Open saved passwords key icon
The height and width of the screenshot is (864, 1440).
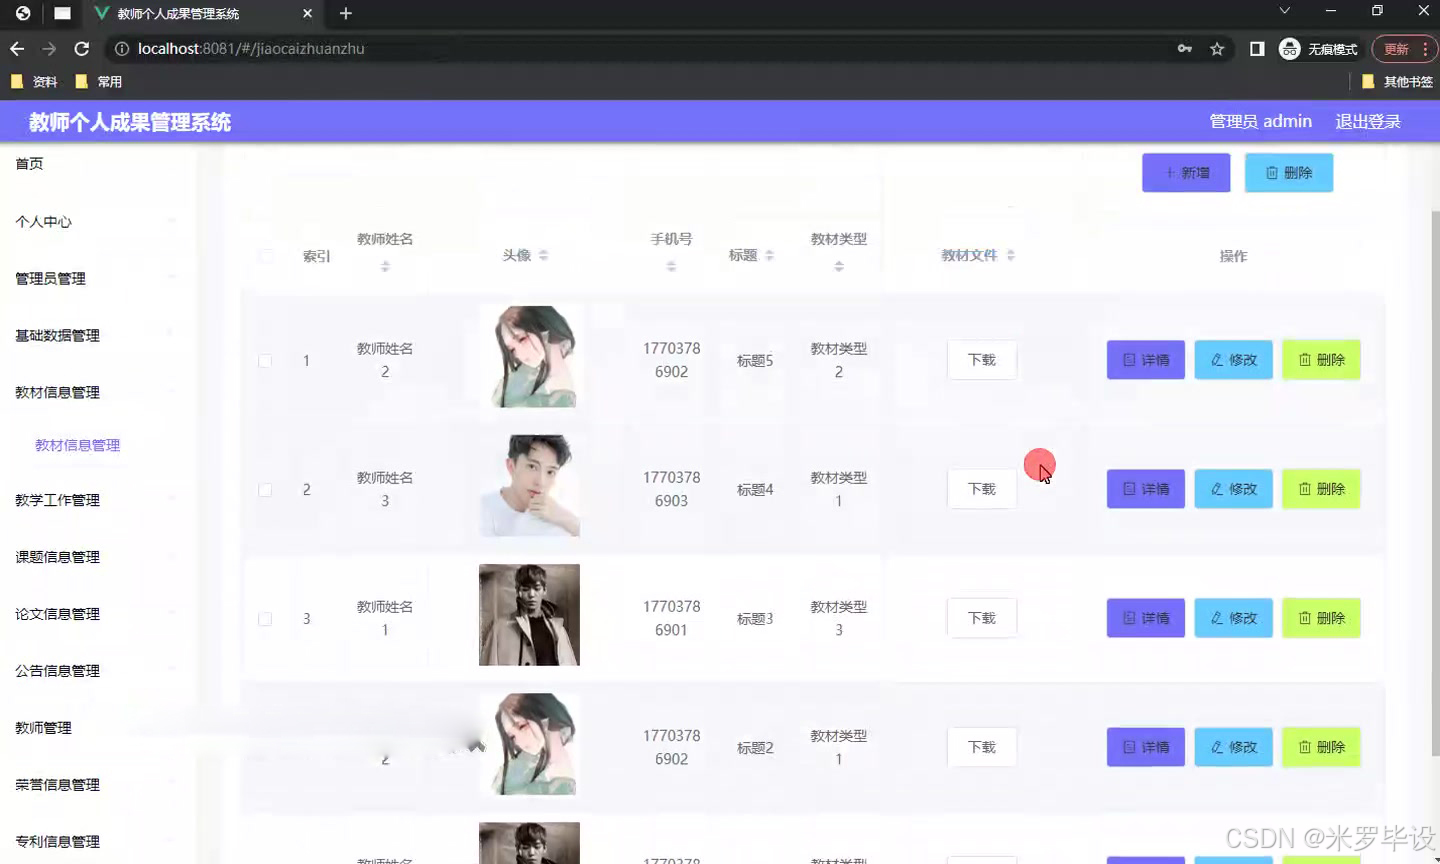(x=1185, y=48)
